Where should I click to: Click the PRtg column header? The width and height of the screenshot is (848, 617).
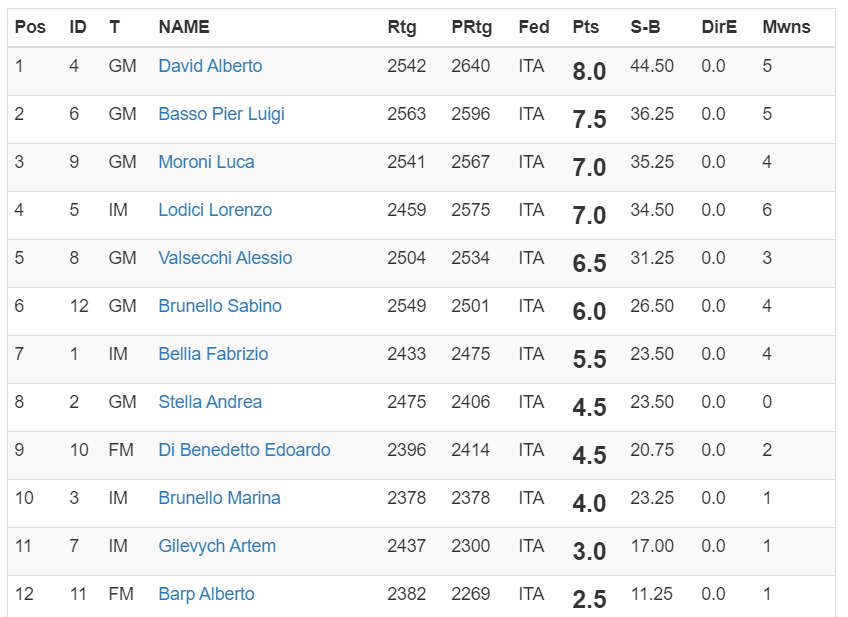coord(471,27)
